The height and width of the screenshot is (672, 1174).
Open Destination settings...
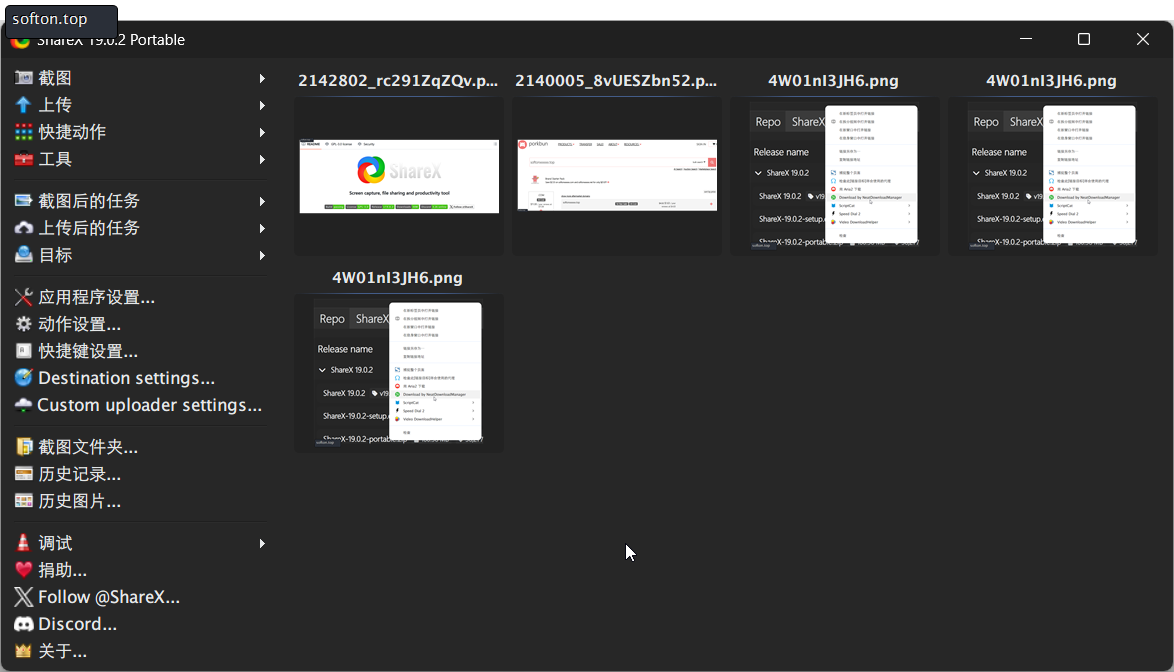140,378
